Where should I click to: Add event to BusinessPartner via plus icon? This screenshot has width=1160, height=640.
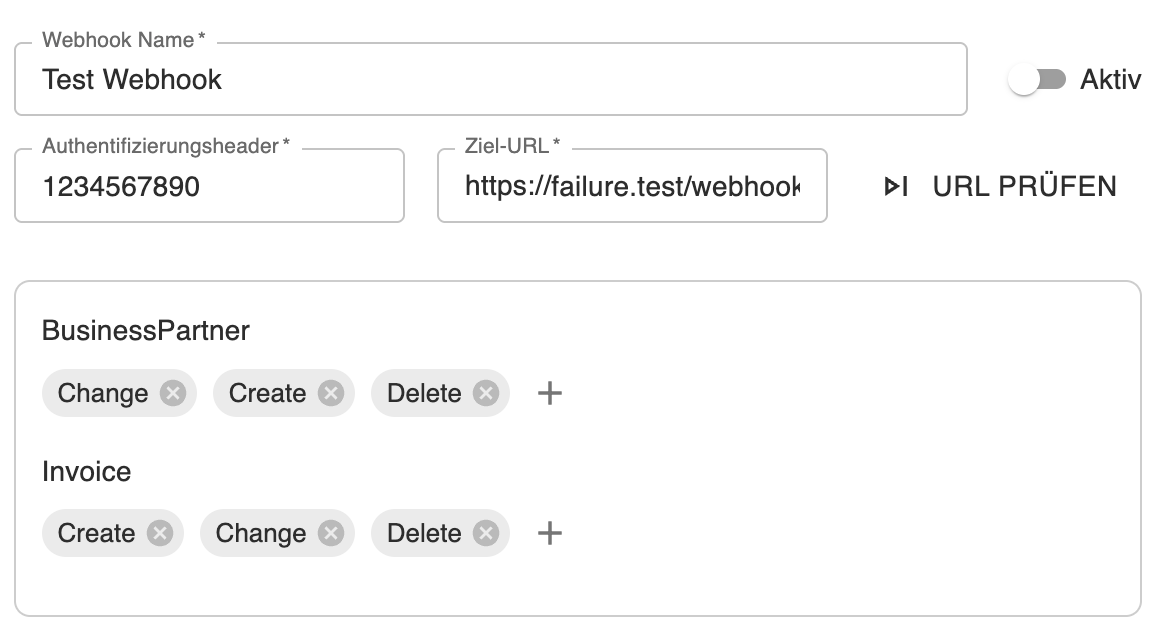click(549, 393)
